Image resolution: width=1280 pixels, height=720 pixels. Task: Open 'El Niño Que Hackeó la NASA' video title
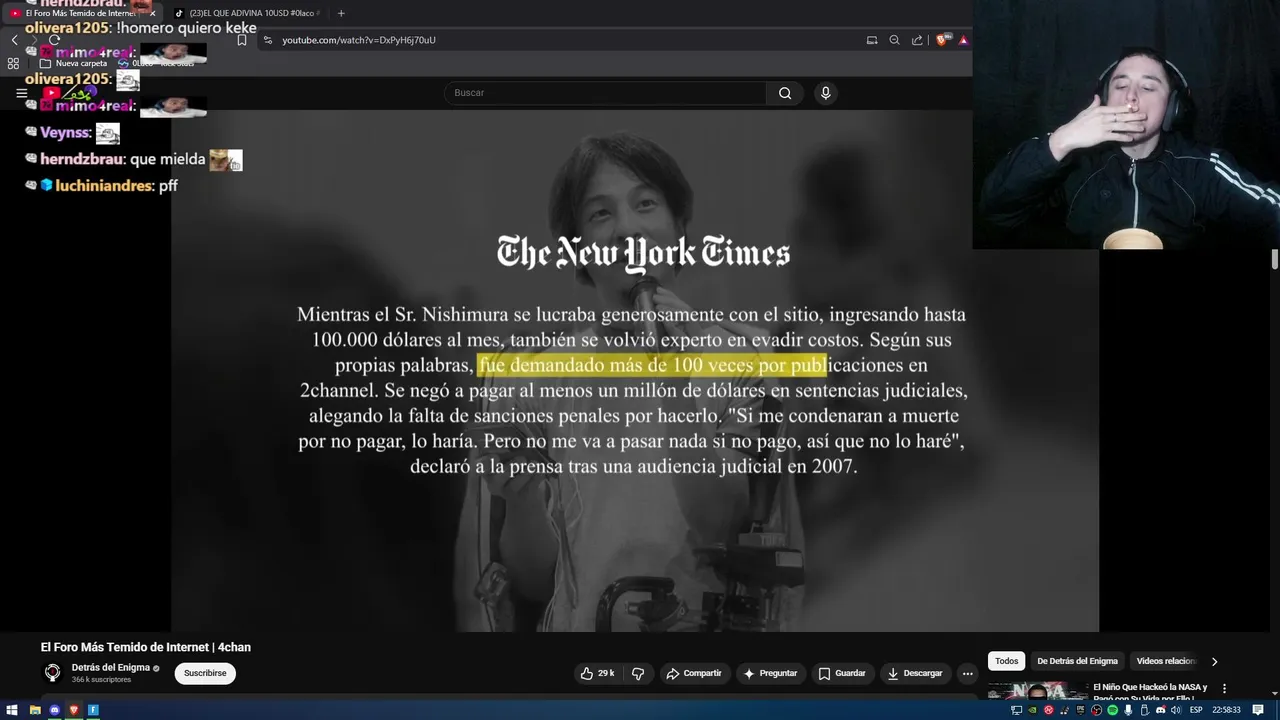[1151, 691]
